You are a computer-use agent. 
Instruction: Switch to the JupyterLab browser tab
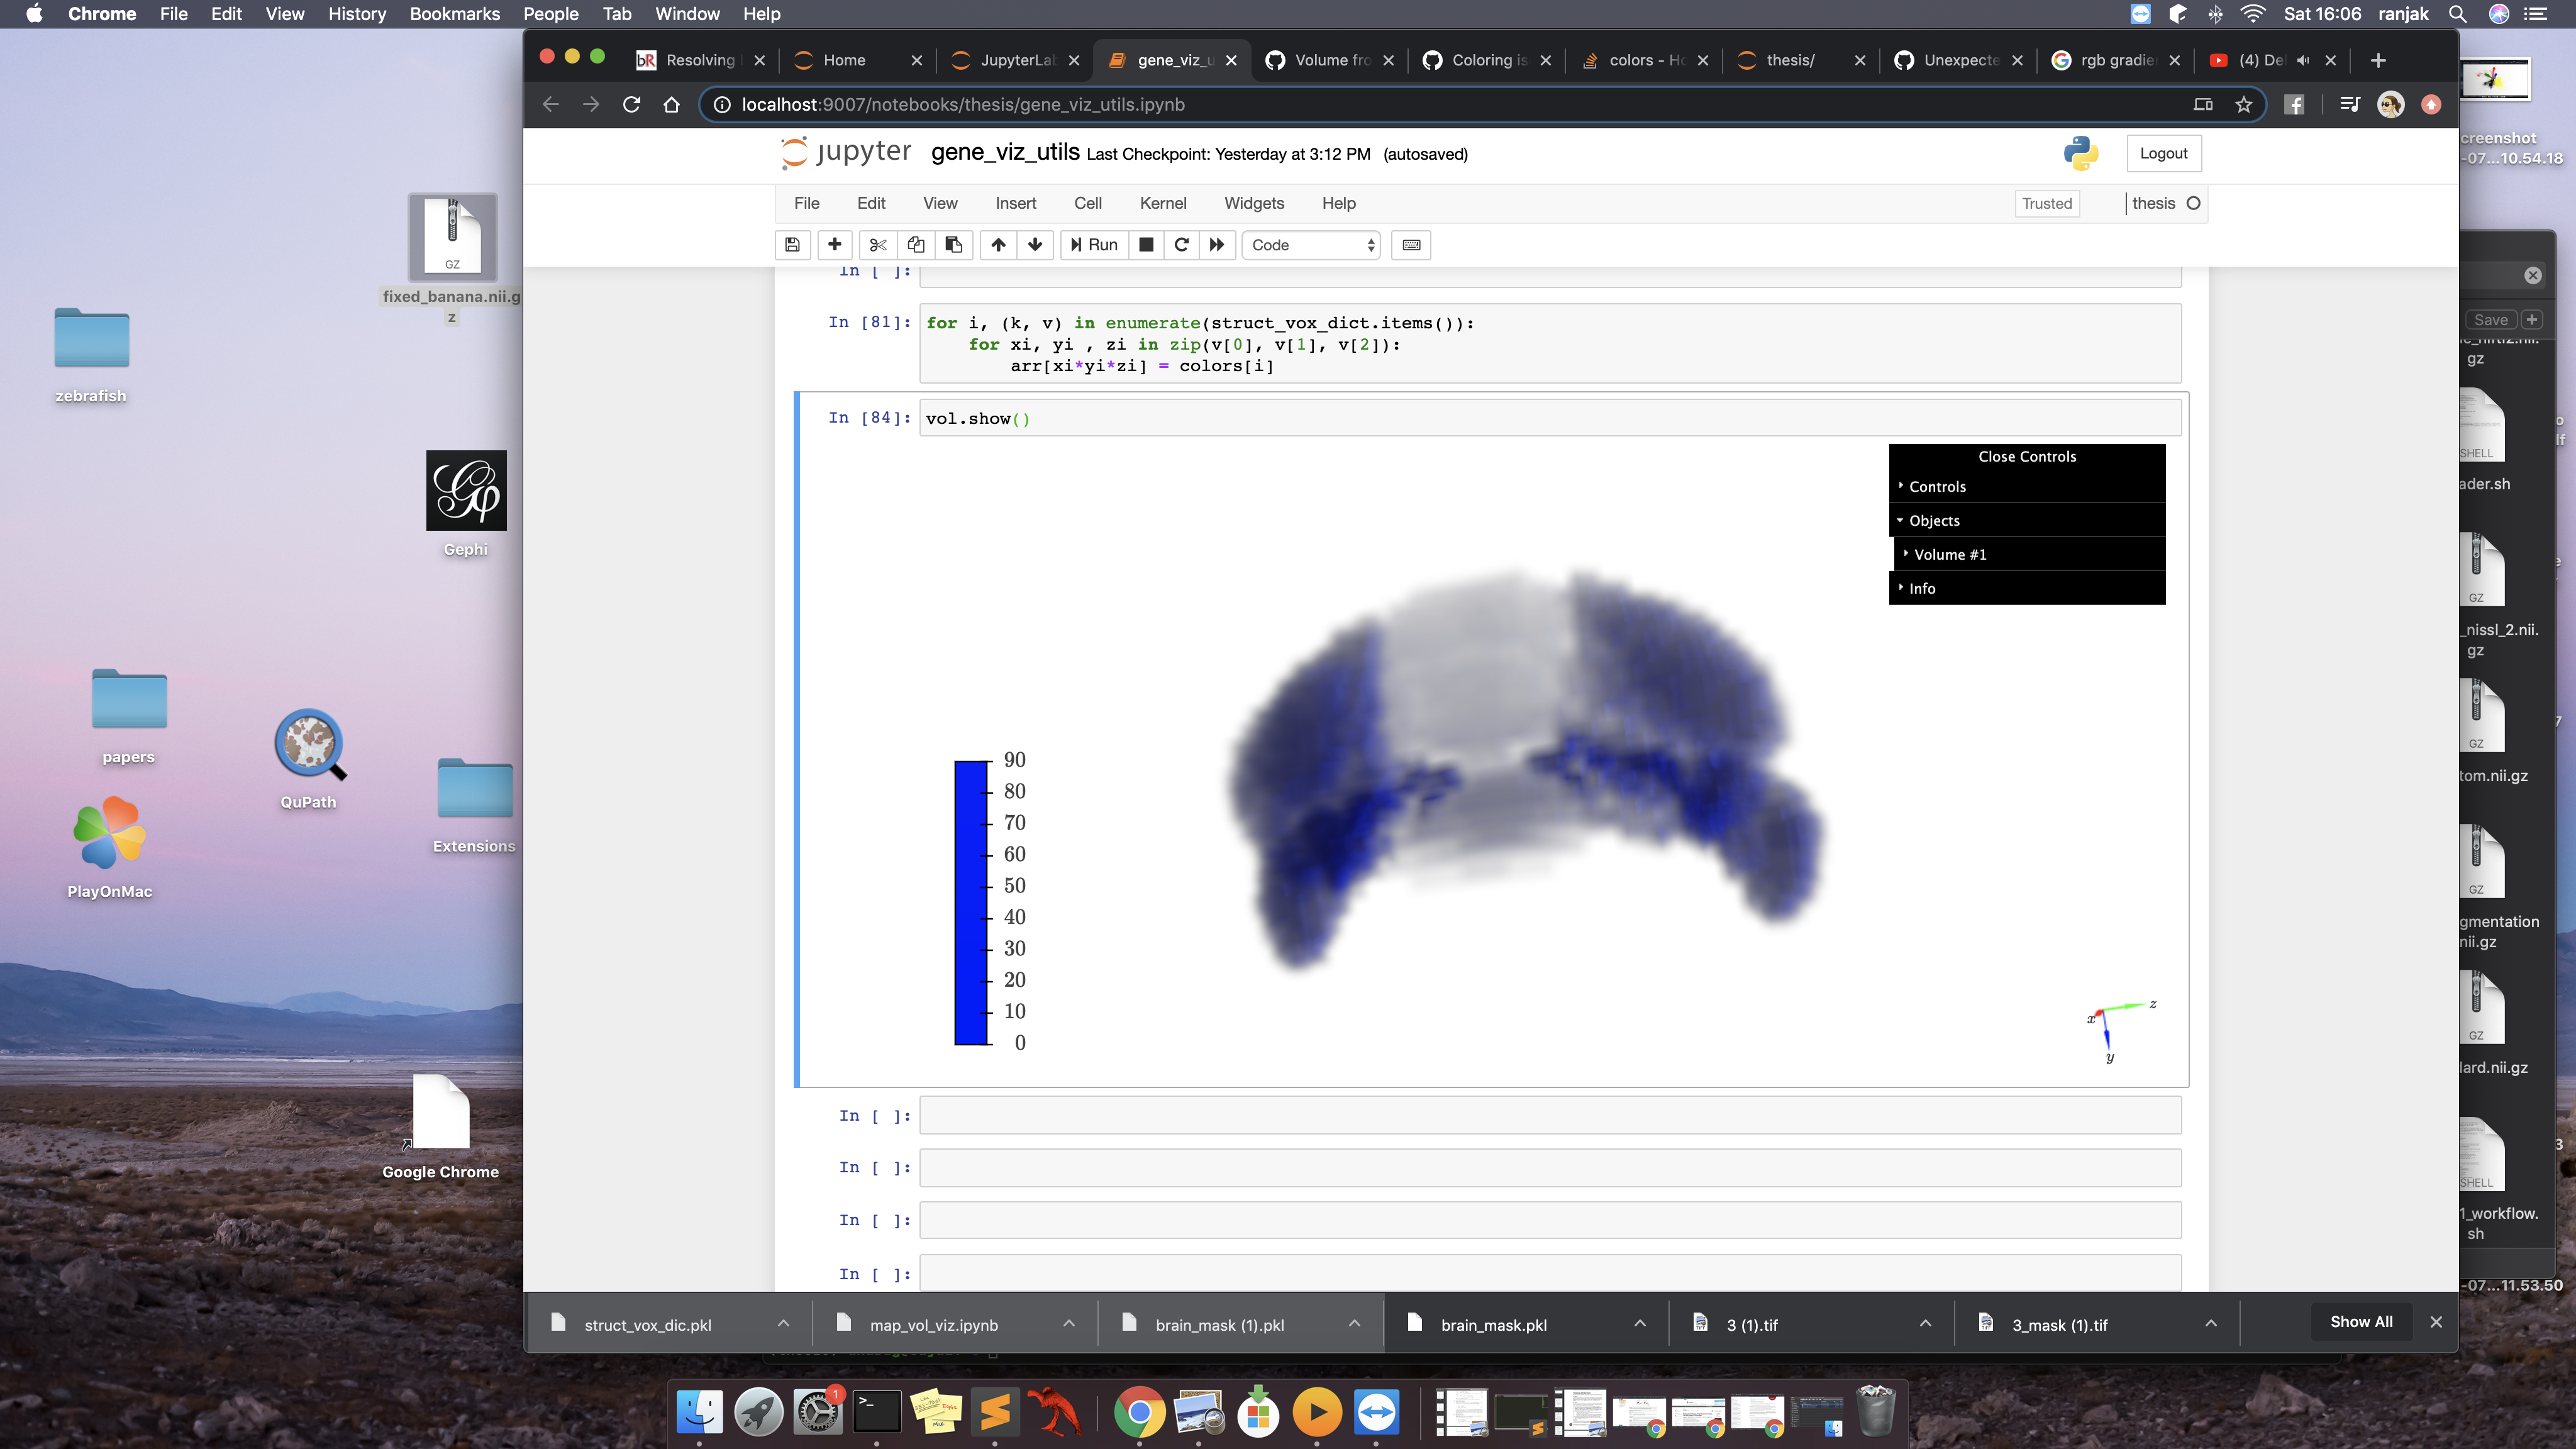tap(1016, 60)
